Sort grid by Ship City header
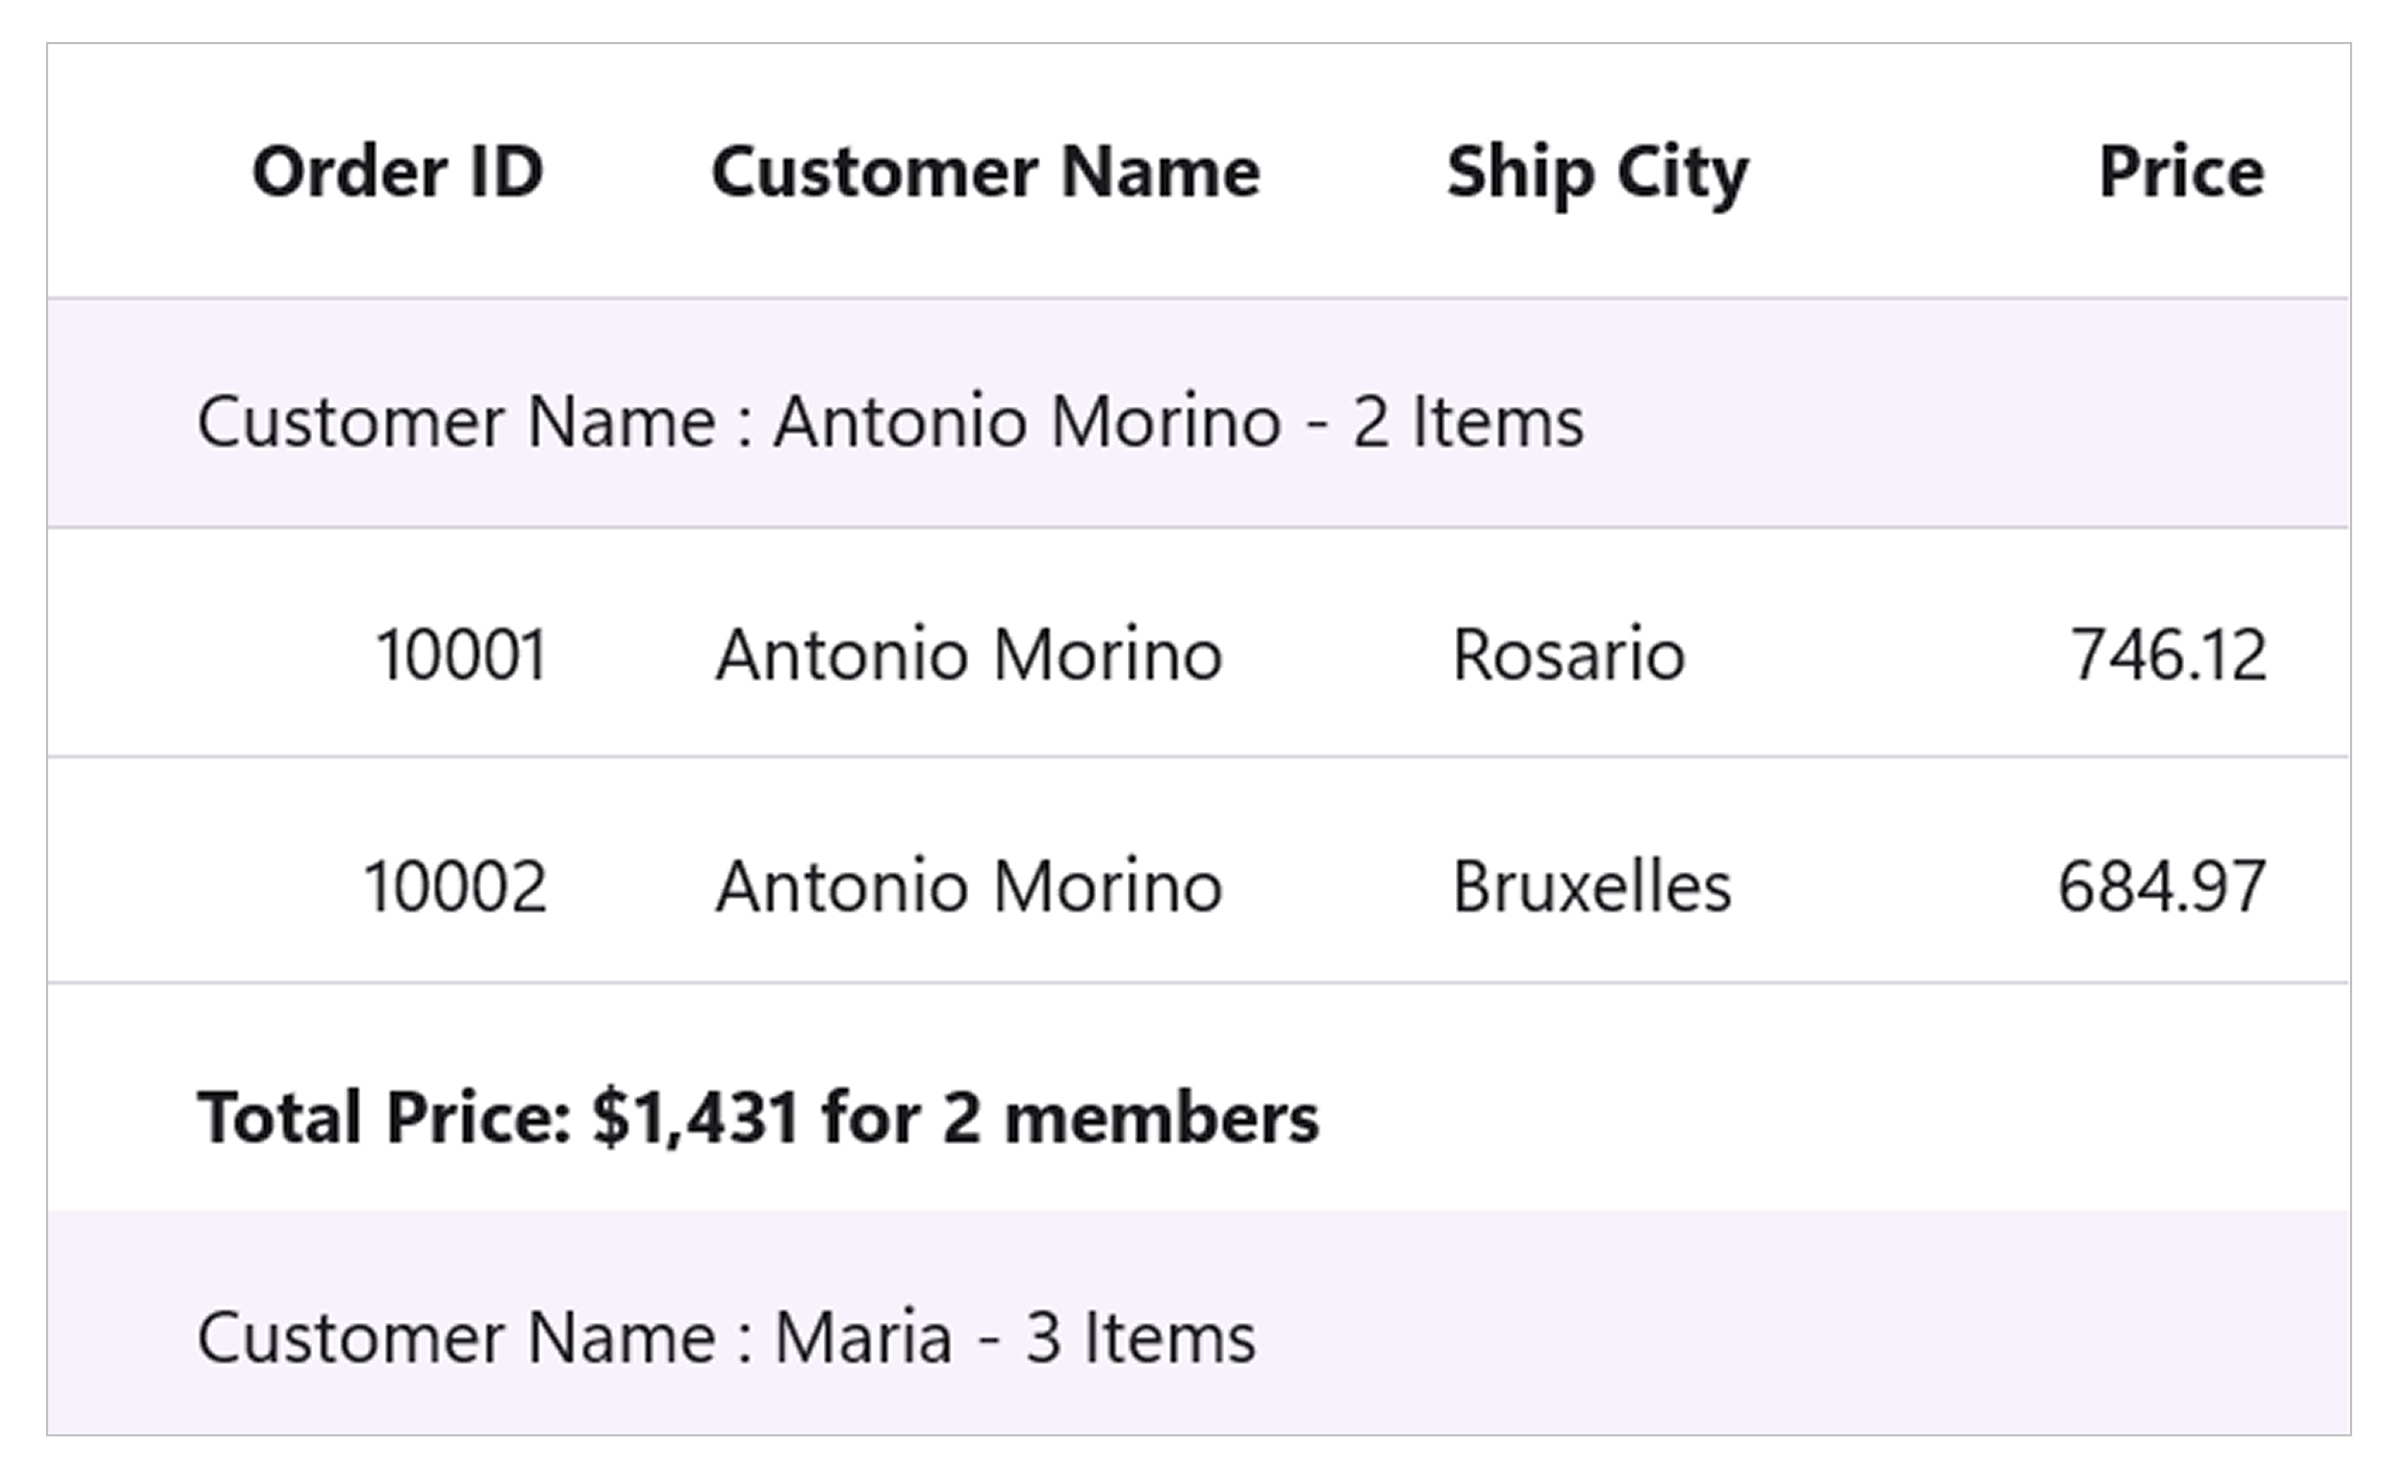Screen dimensions: 2400x1480 point(1597,172)
